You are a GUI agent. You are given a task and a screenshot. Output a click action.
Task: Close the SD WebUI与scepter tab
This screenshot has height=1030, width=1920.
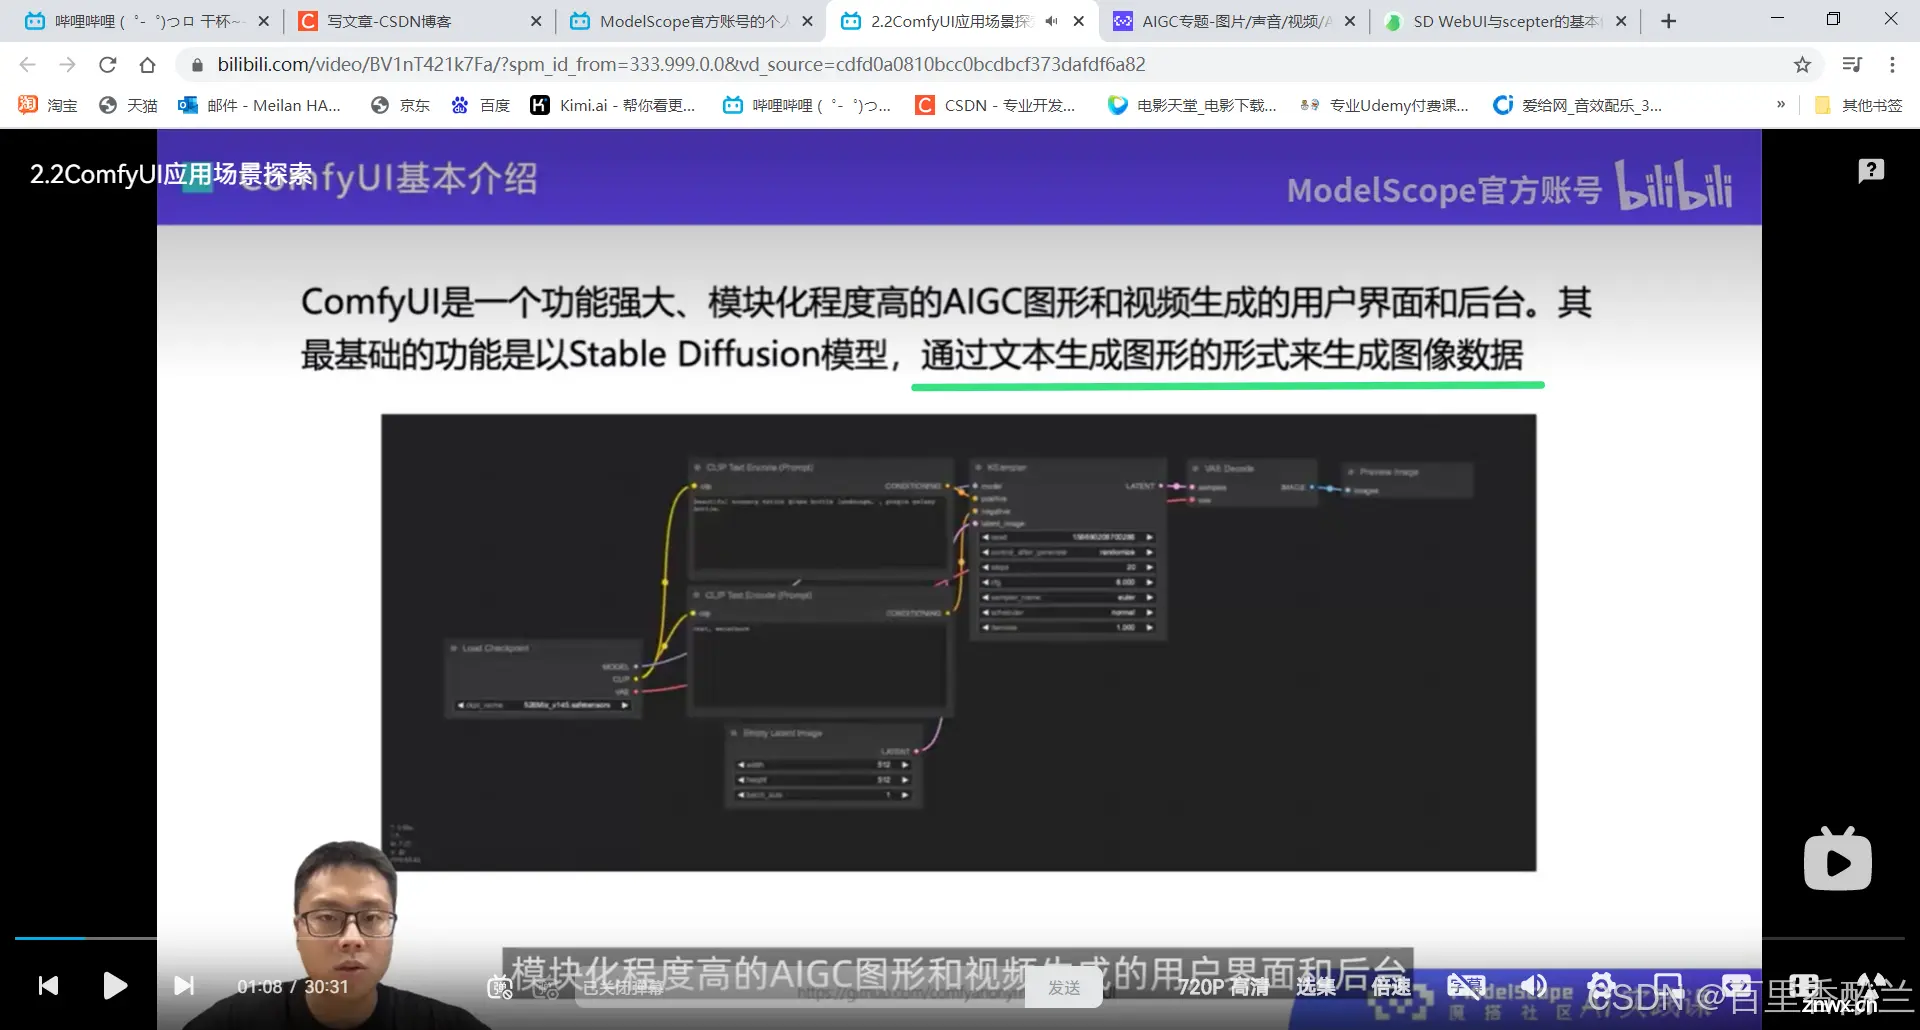coord(1621,21)
